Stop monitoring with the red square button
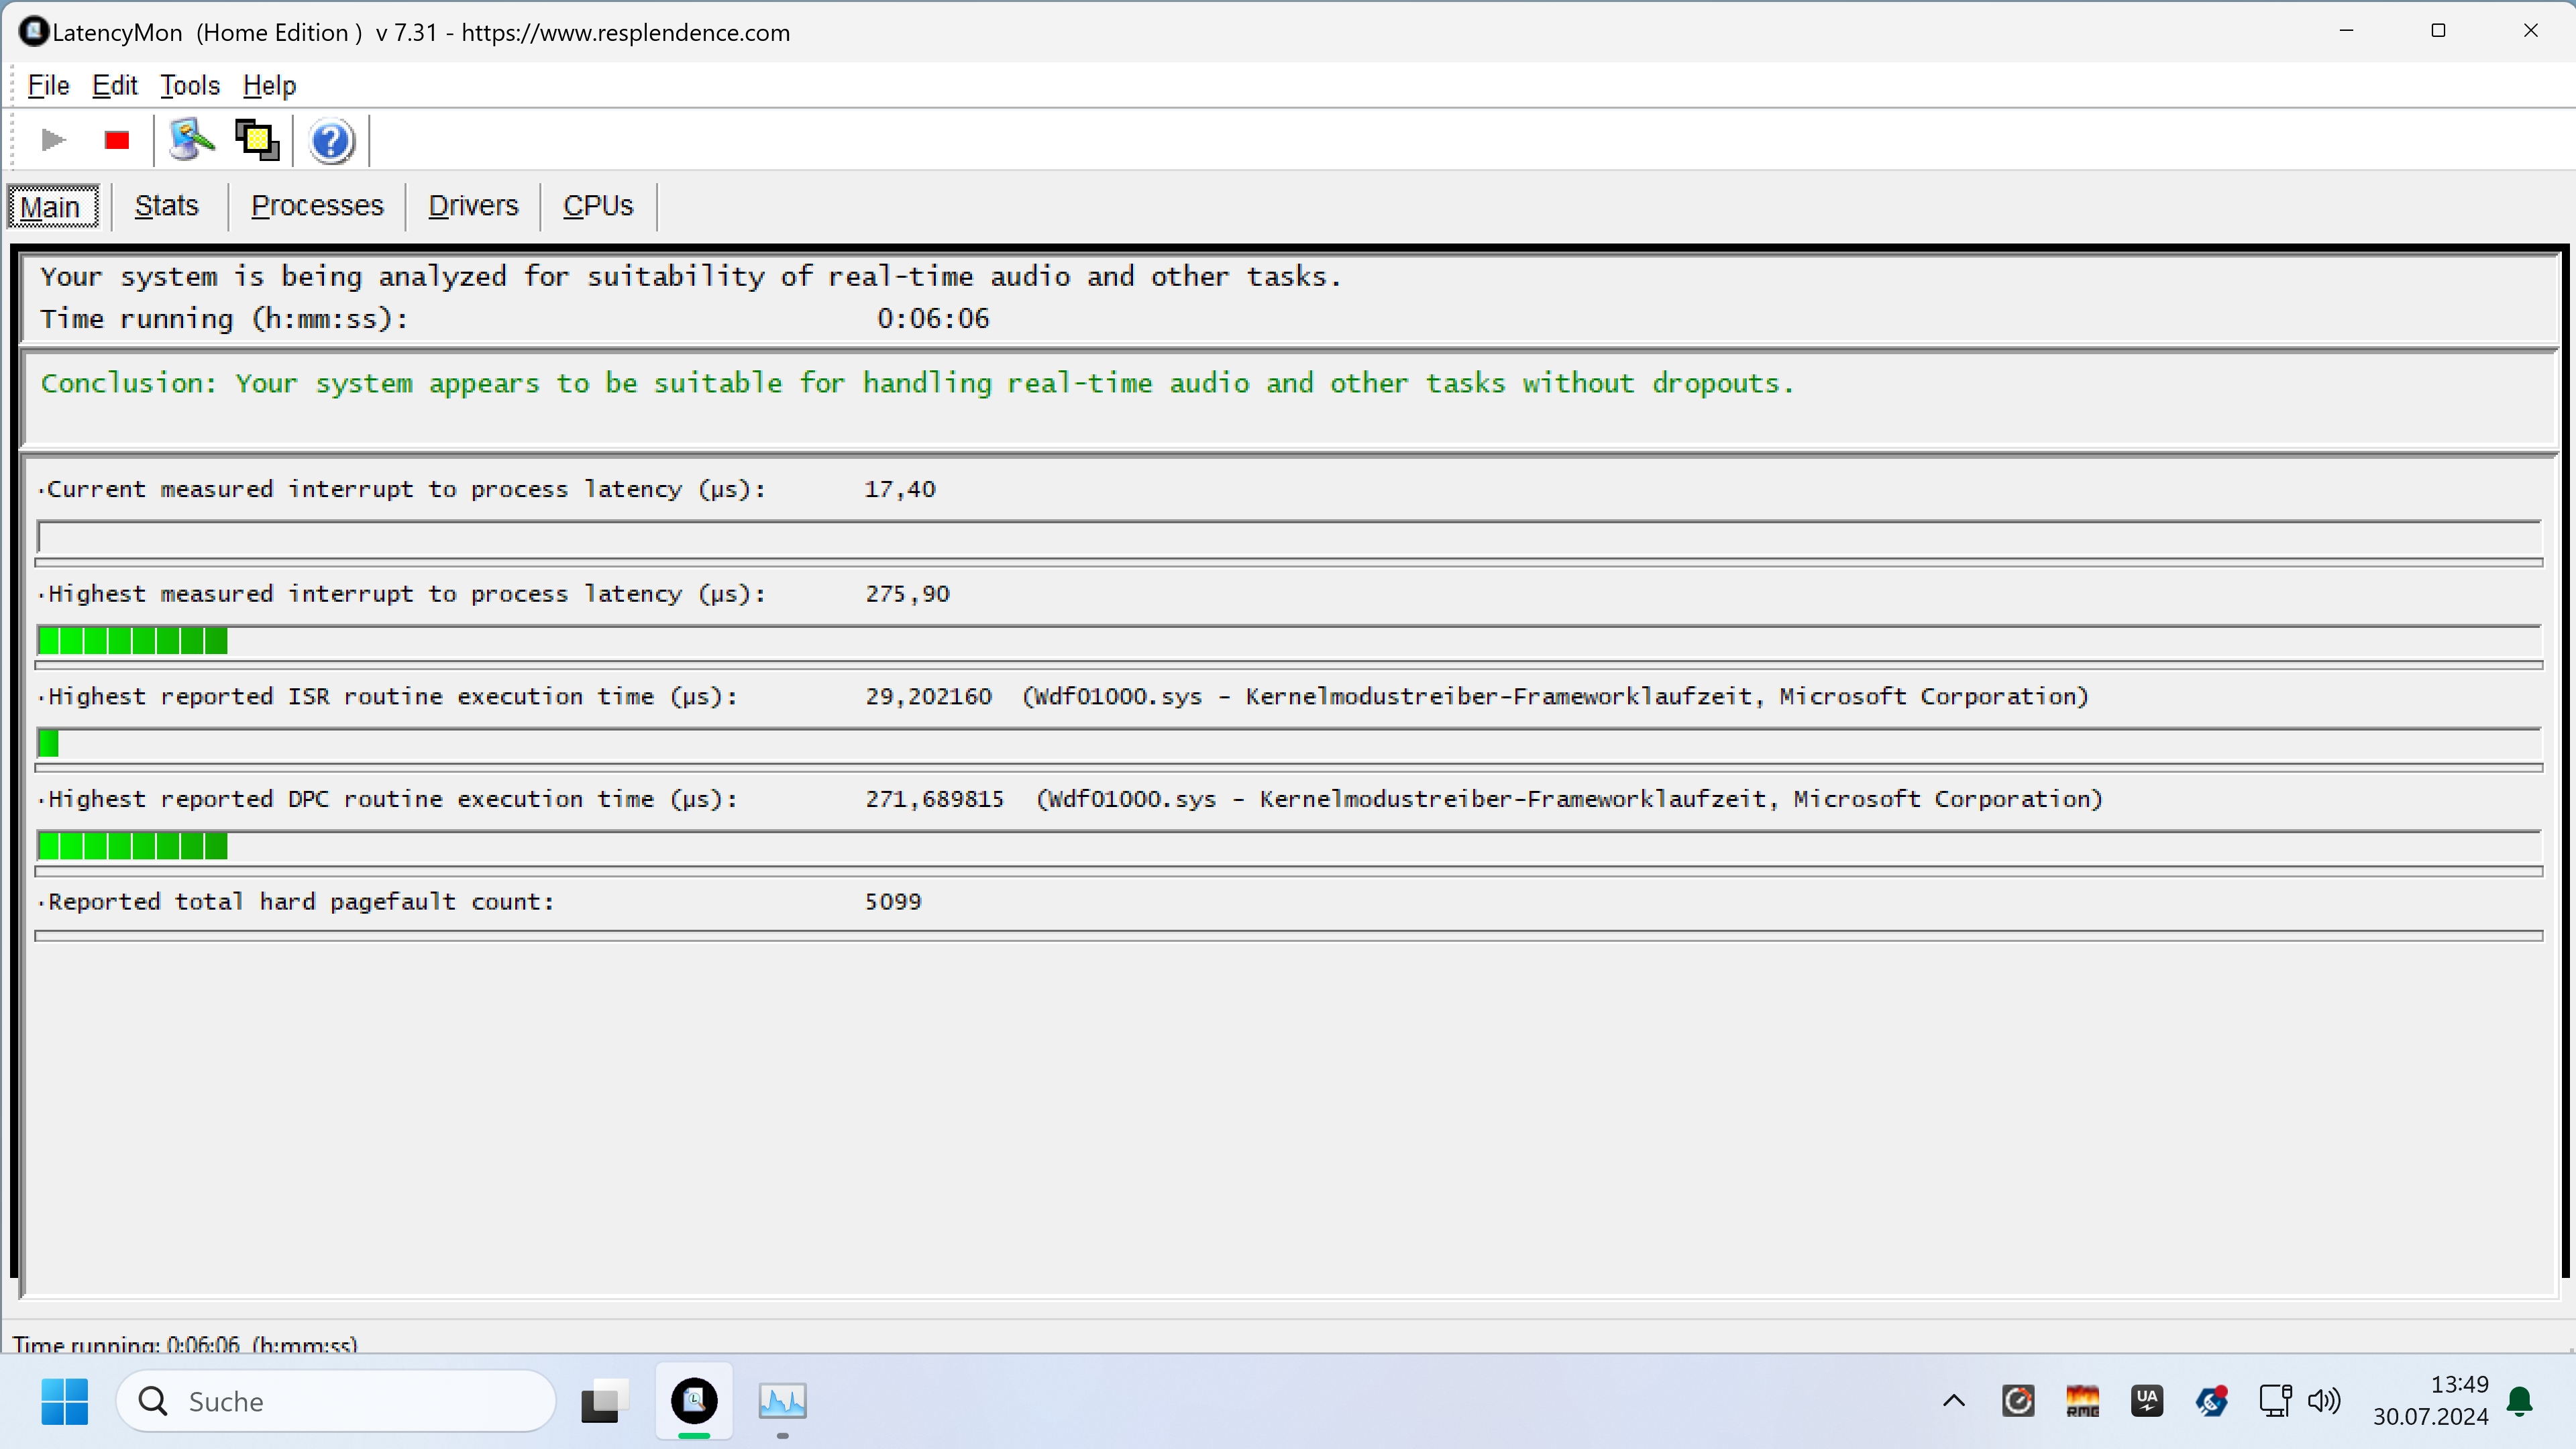The image size is (2576, 1449). [117, 140]
